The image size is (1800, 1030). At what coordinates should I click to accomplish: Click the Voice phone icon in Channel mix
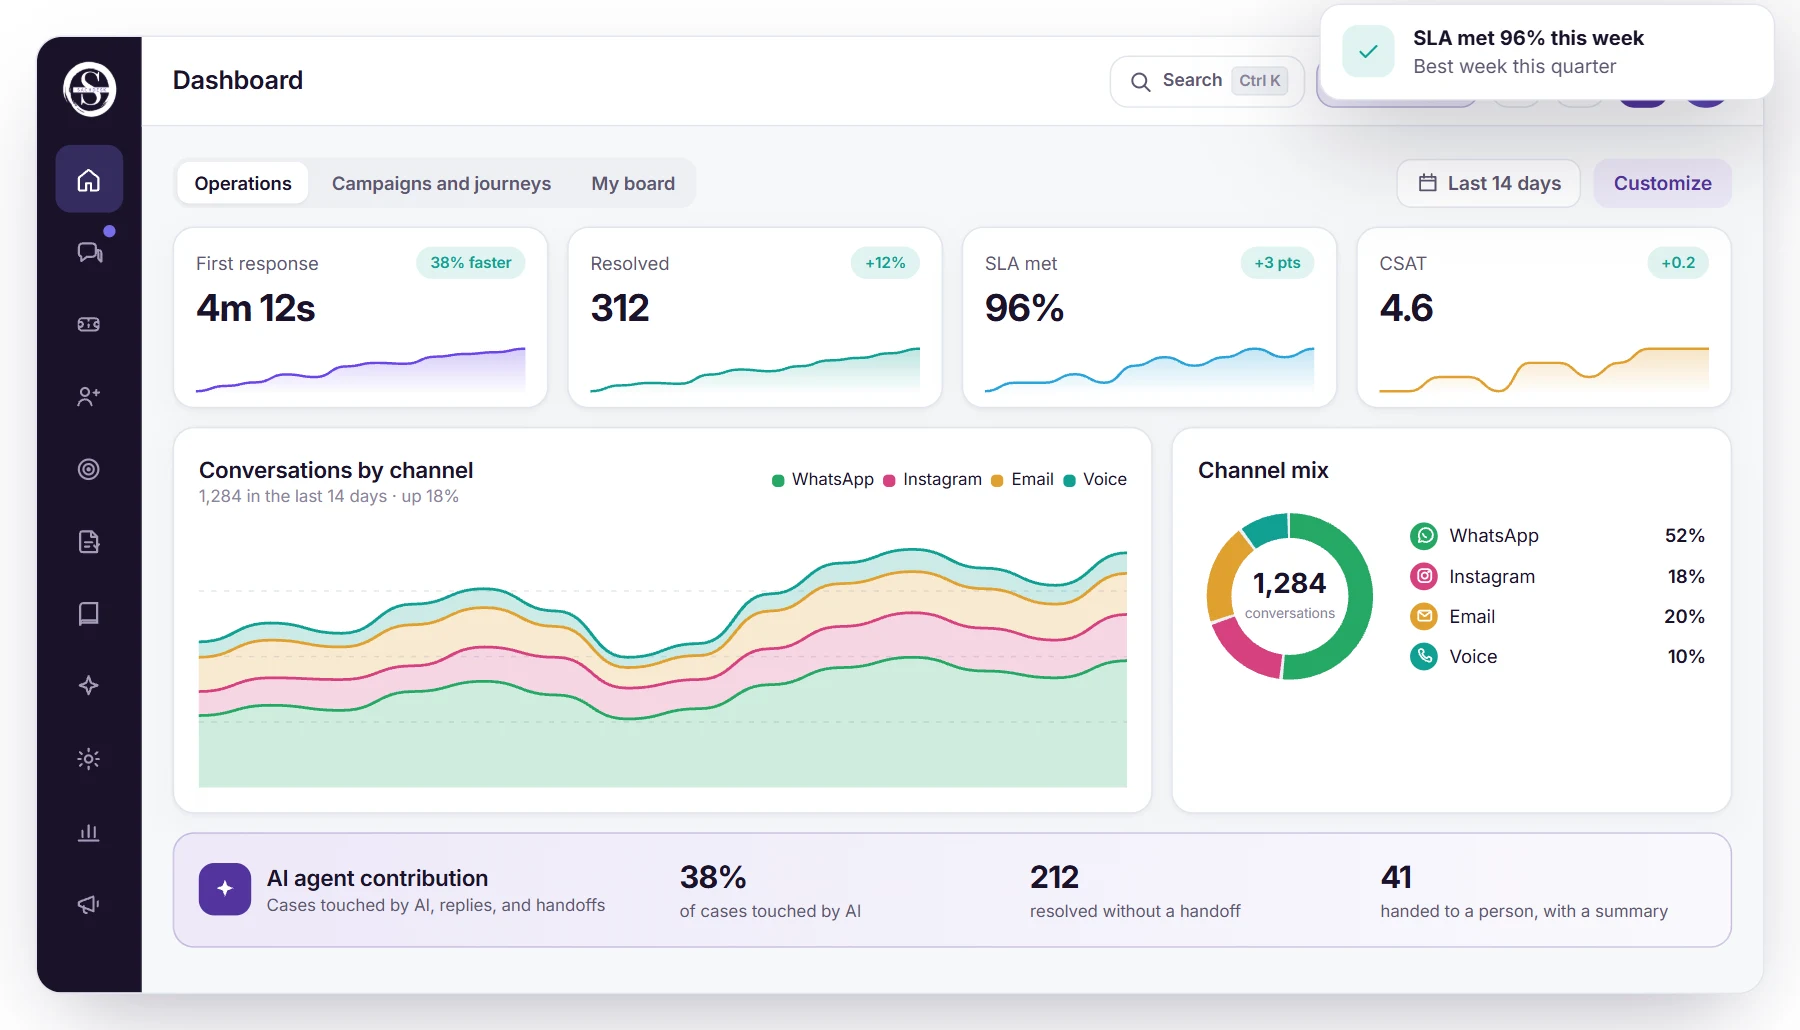(x=1424, y=656)
